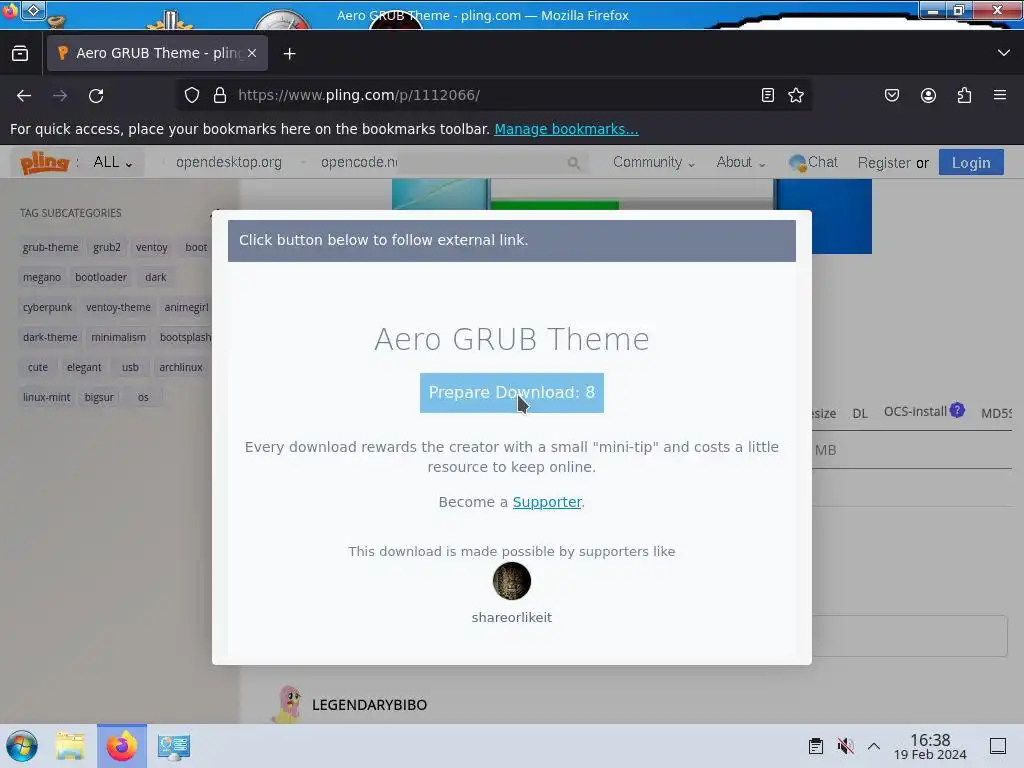Select the megano tag

click(x=42, y=278)
